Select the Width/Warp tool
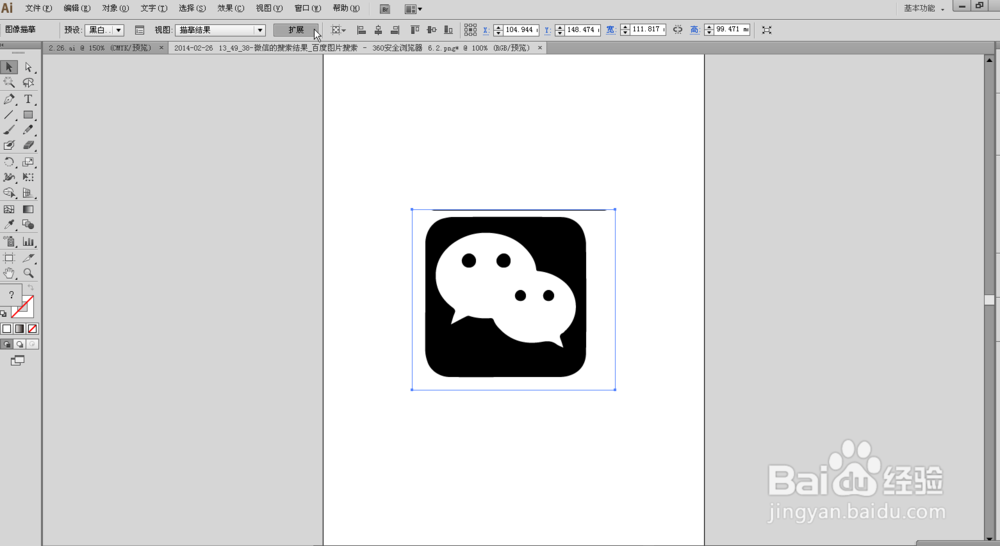This screenshot has width=1000, height=546. point(9,177)
